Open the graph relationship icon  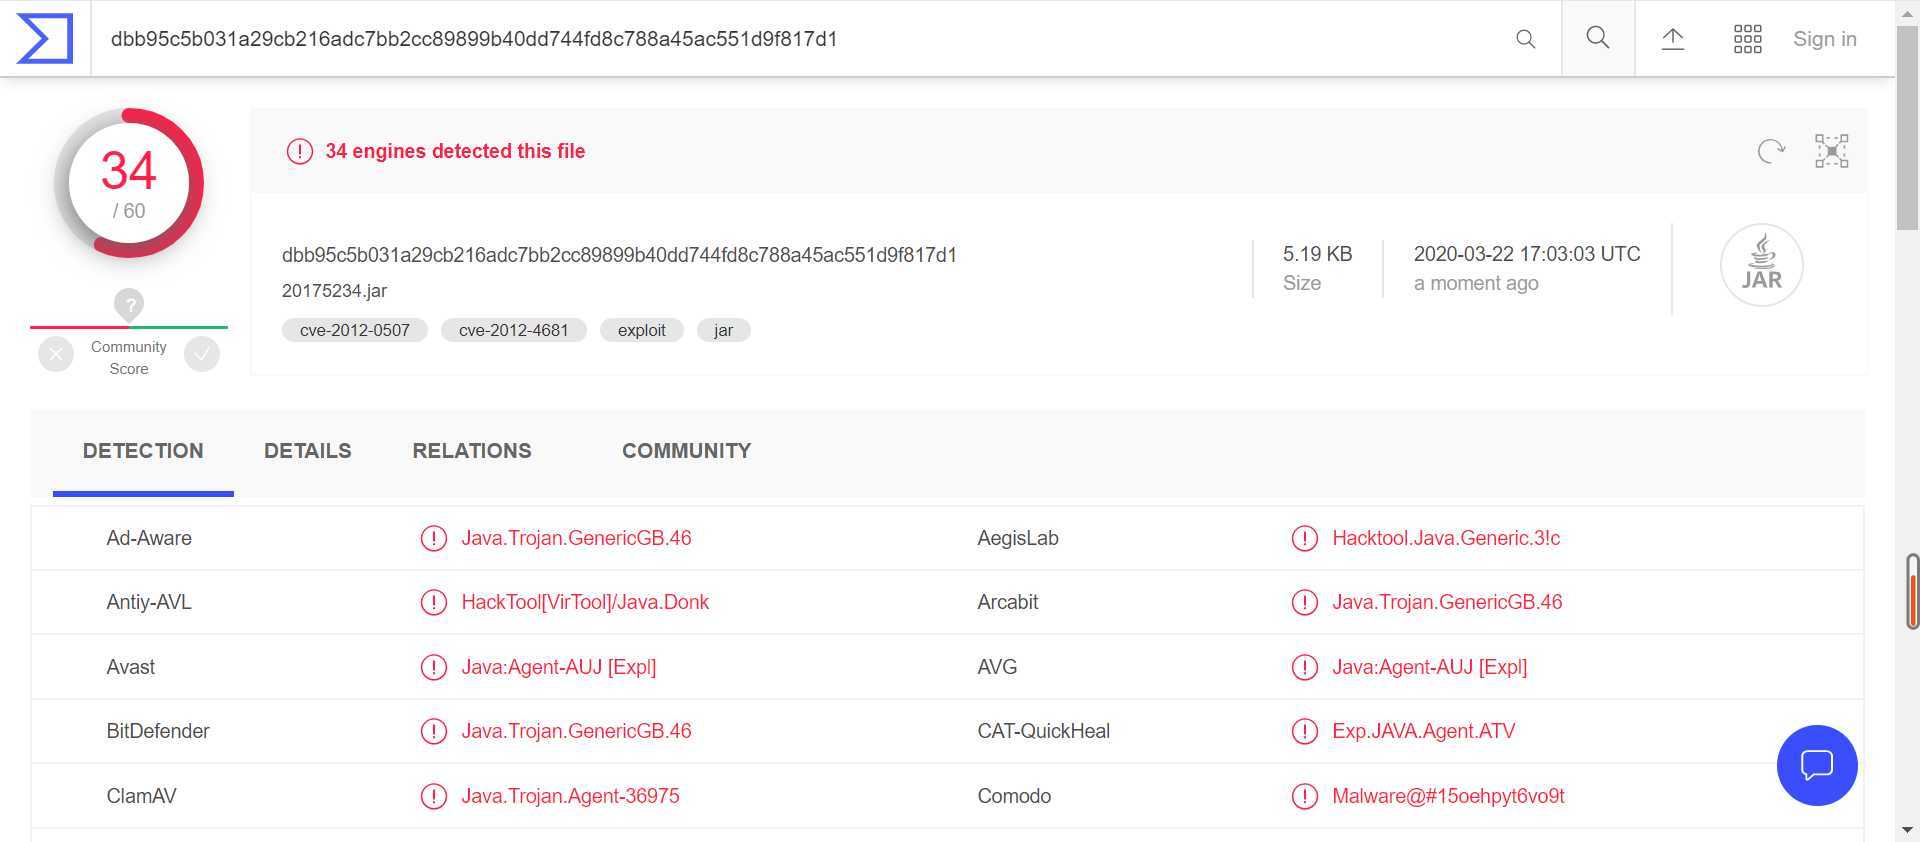point(1832,151)
